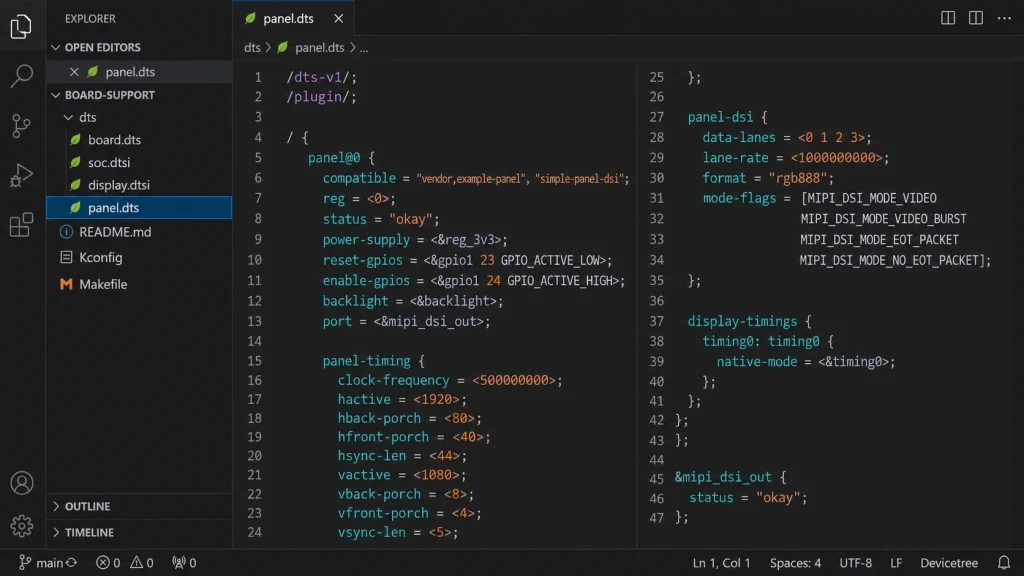Click the breadcrumb ellipsis symbol segment
Screen dimensions: 1024x576
pos(364,48)
